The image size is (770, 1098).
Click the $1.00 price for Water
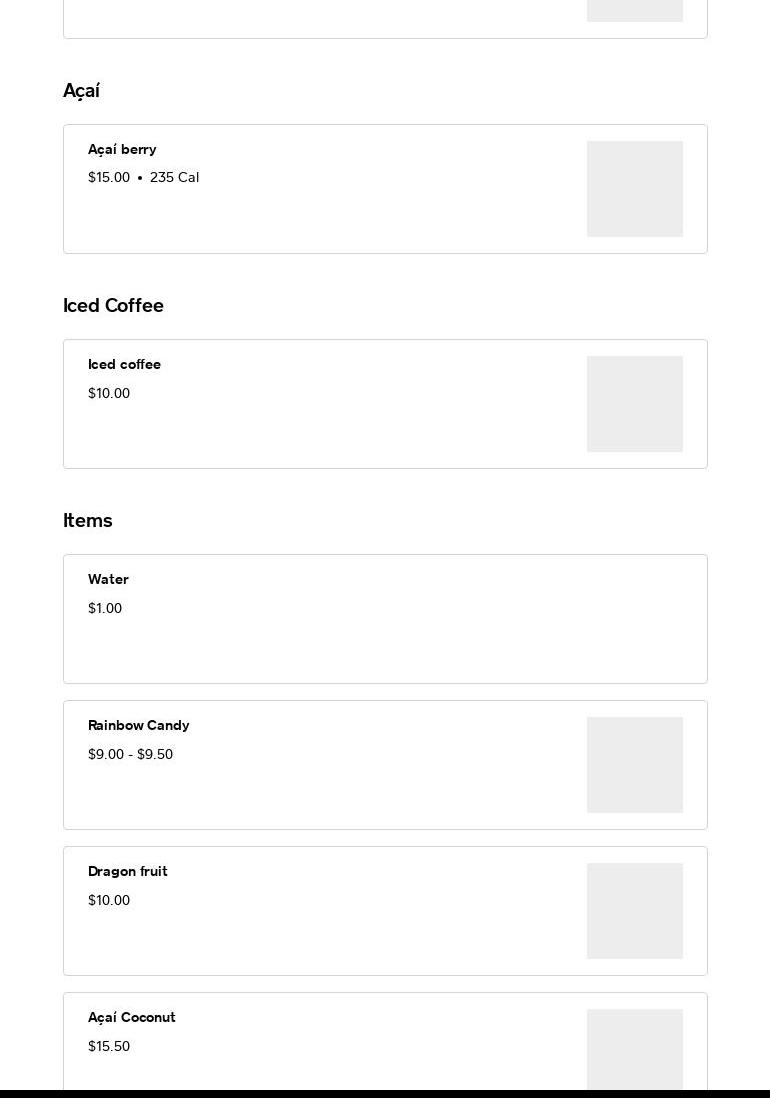point(105,609)
